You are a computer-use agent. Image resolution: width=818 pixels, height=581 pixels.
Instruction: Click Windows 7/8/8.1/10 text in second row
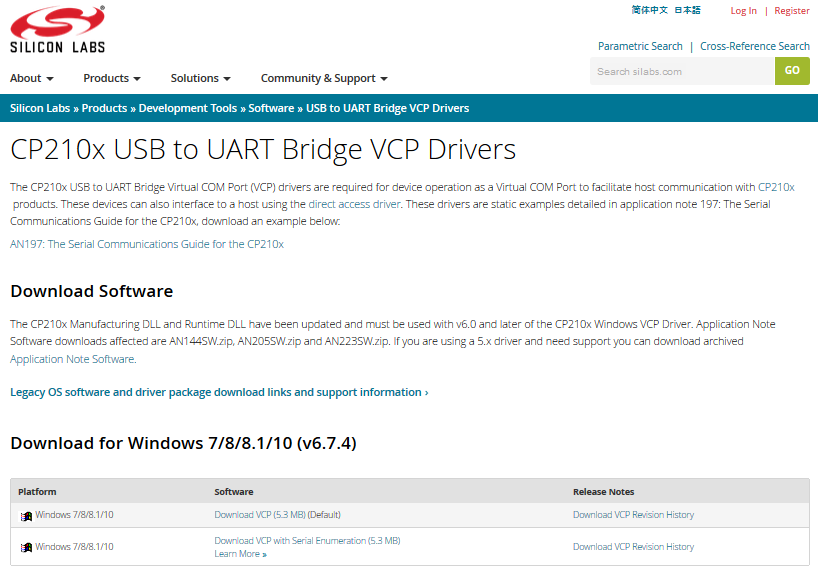click(x=74, y=547)
